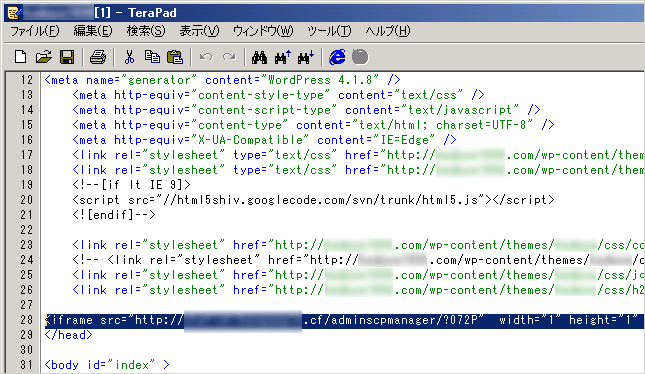Click the content-script-type meta line
Screen dimensions: 645x374
tap(306, 110)
